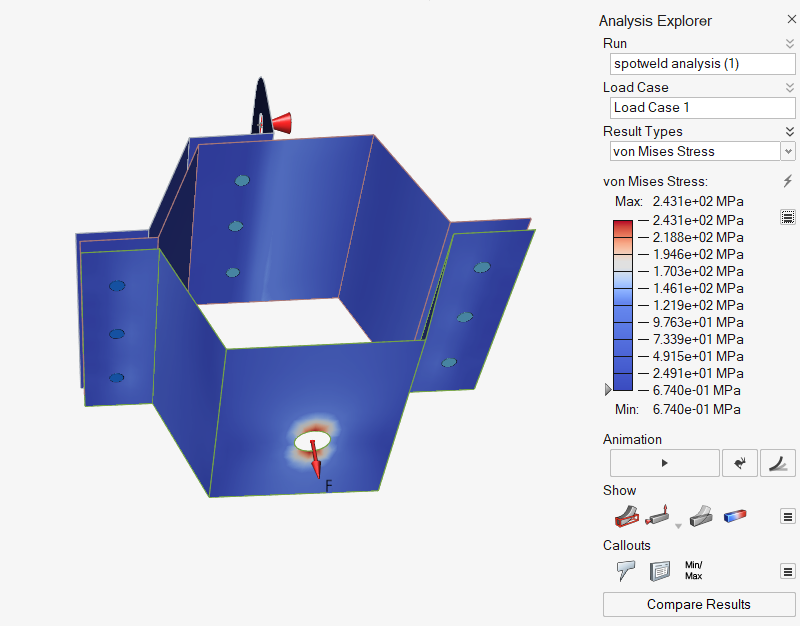The width and height of the screenshot is (800, 626).
Task: Open the Show options menu
Action: [788, 517]
